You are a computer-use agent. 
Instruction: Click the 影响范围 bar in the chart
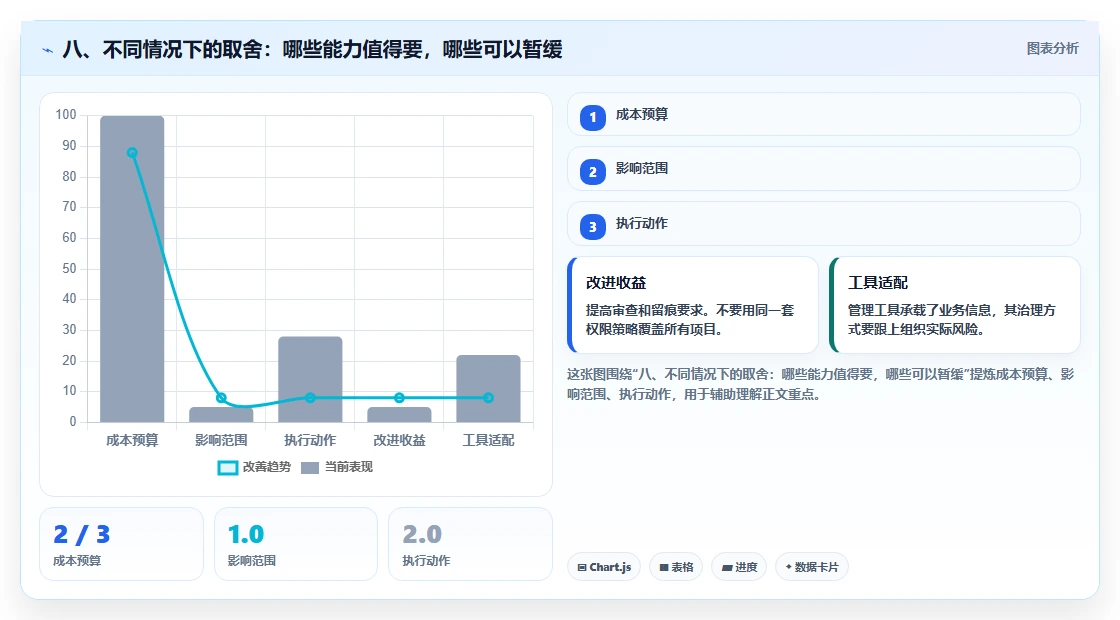coord(221,415)
